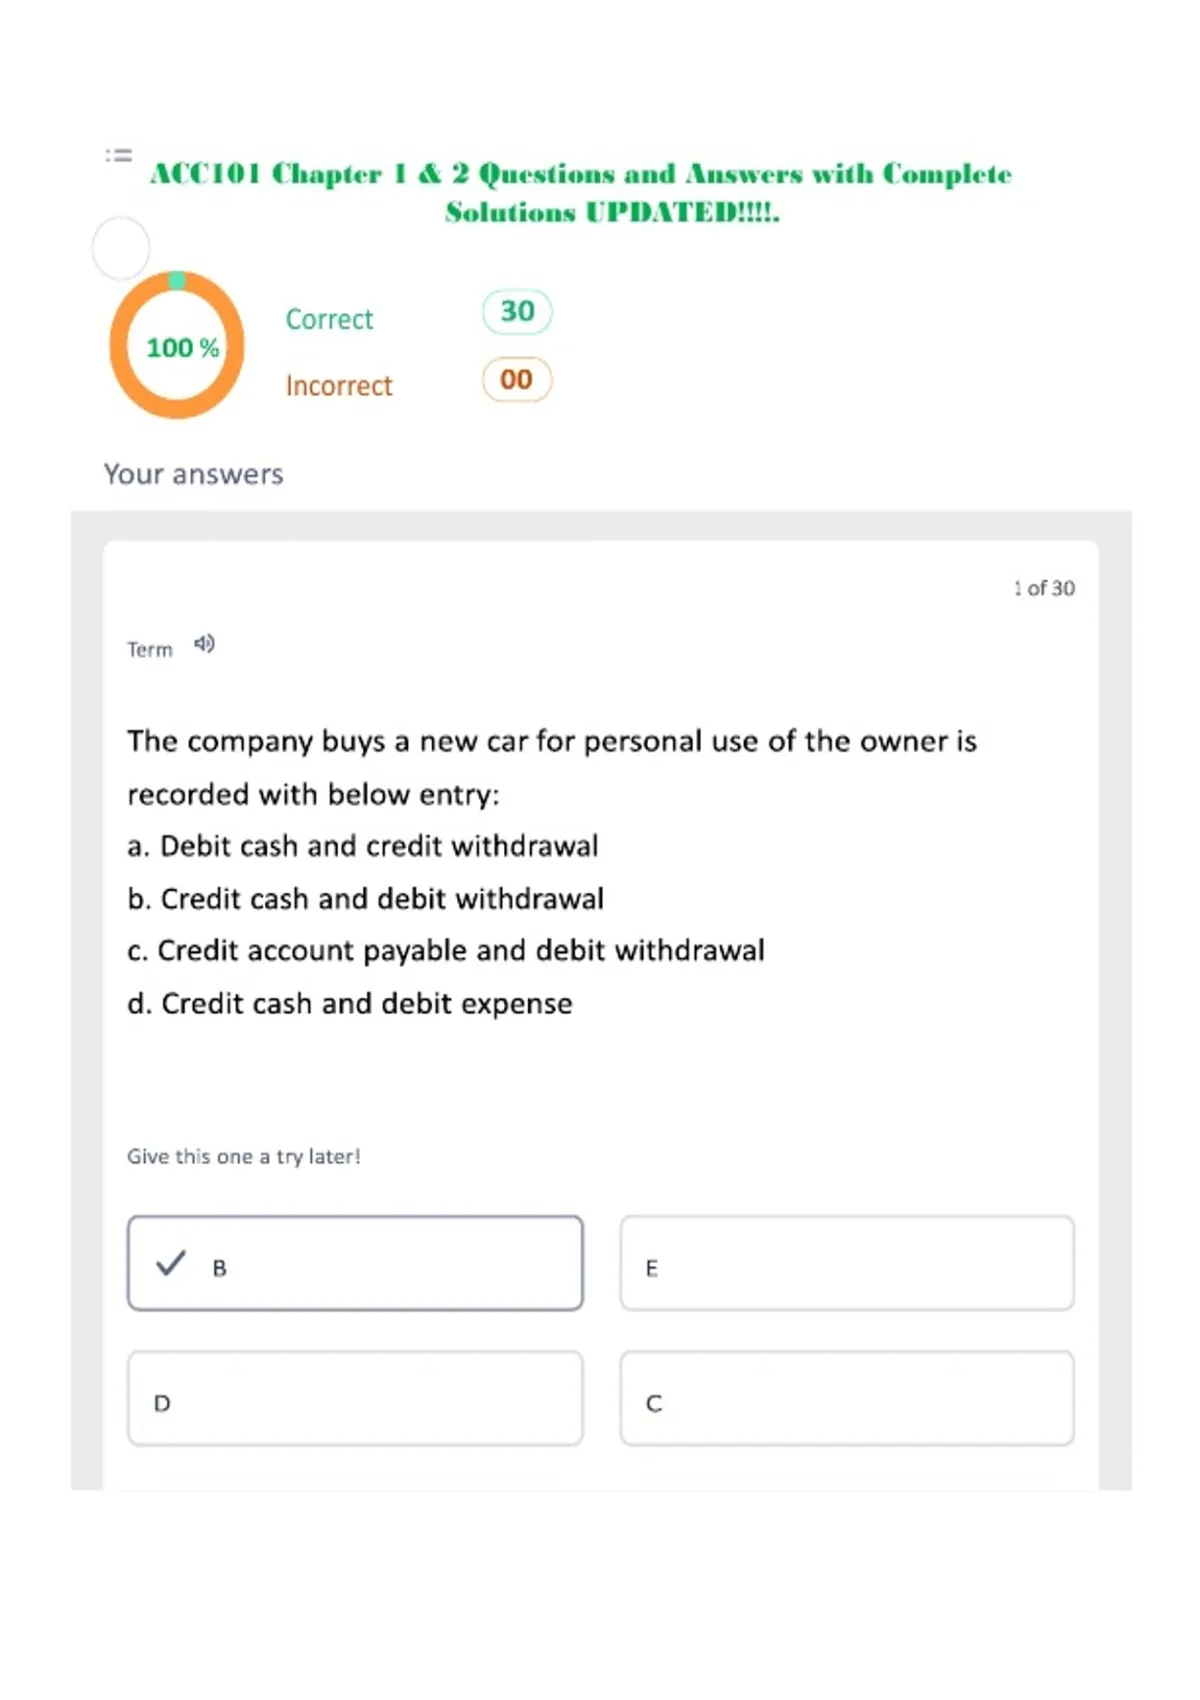Viewport: 1200px width, 1700px height.
Task: Click the Give this one a try later message
Action: (244, 1157)
